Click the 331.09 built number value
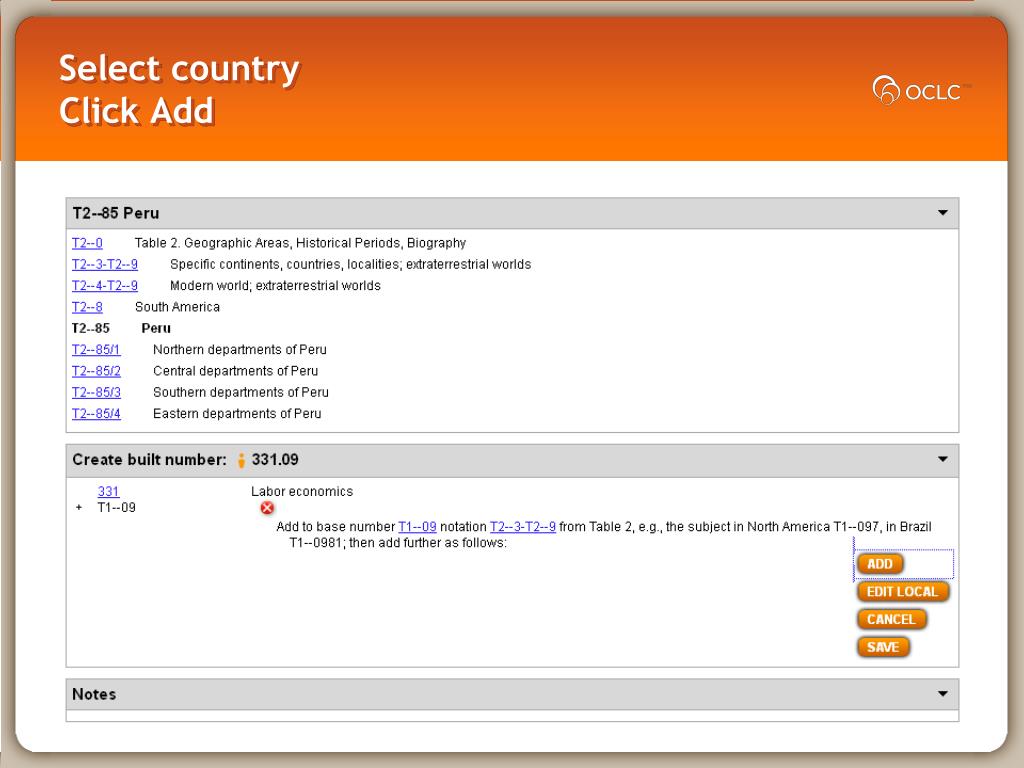Screen dimensions: 1024x768 275,460
